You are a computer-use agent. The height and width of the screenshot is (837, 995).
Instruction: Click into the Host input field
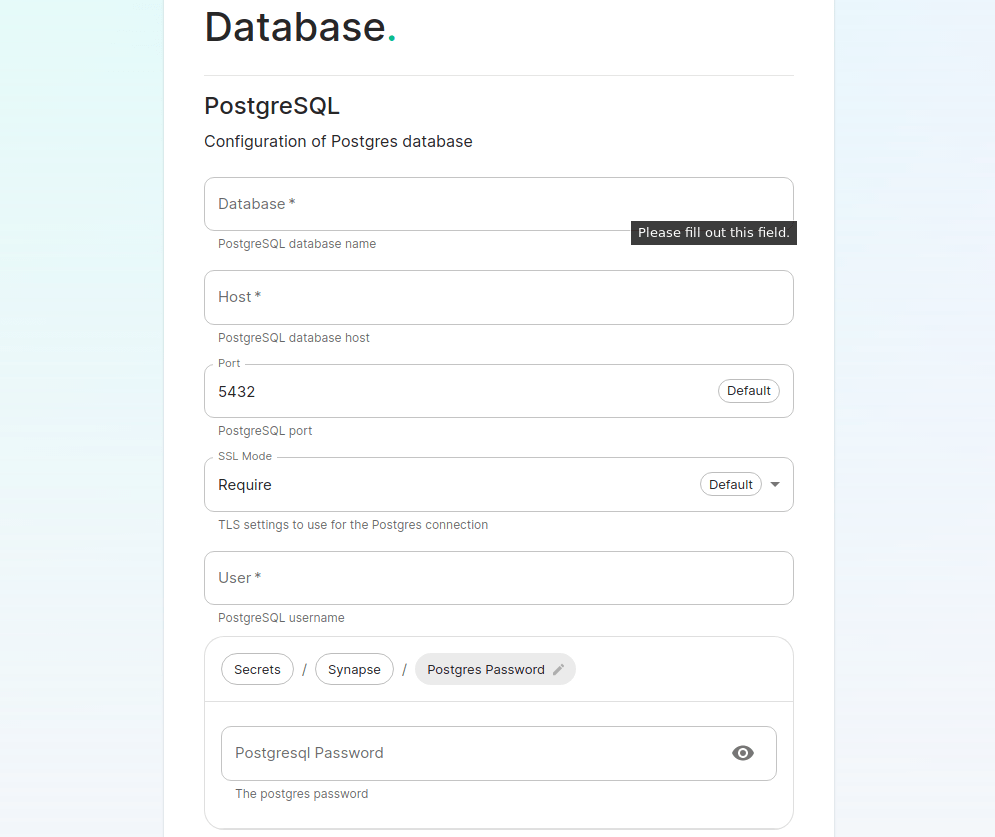(498, 297)
